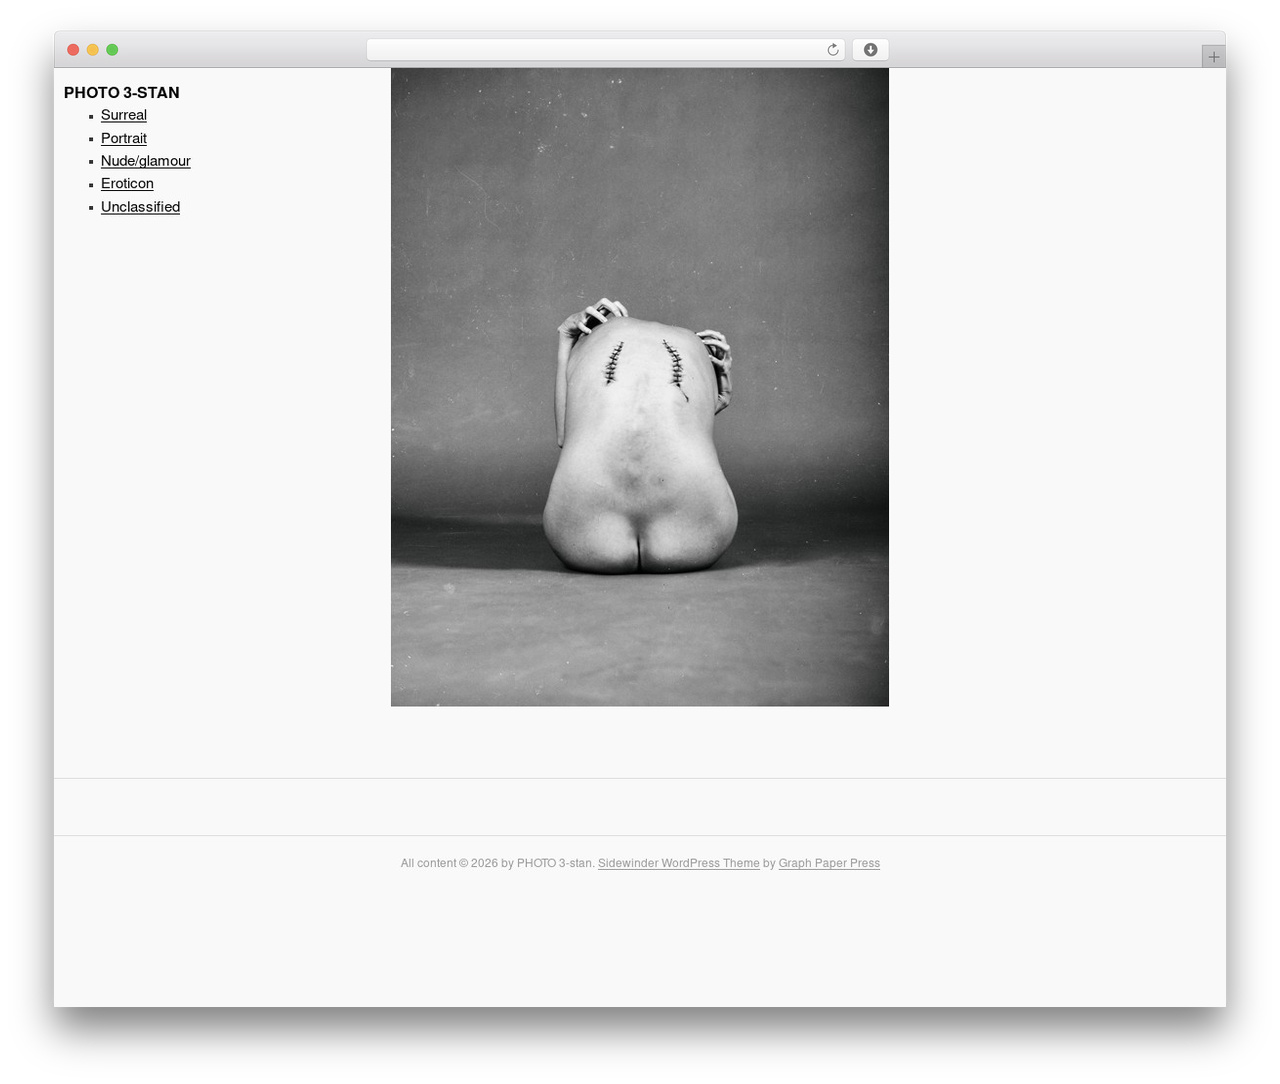Viewport: 1280px width, 1084px height.
Task: Select the Eroticon menu link
Action: pos(127,184)
